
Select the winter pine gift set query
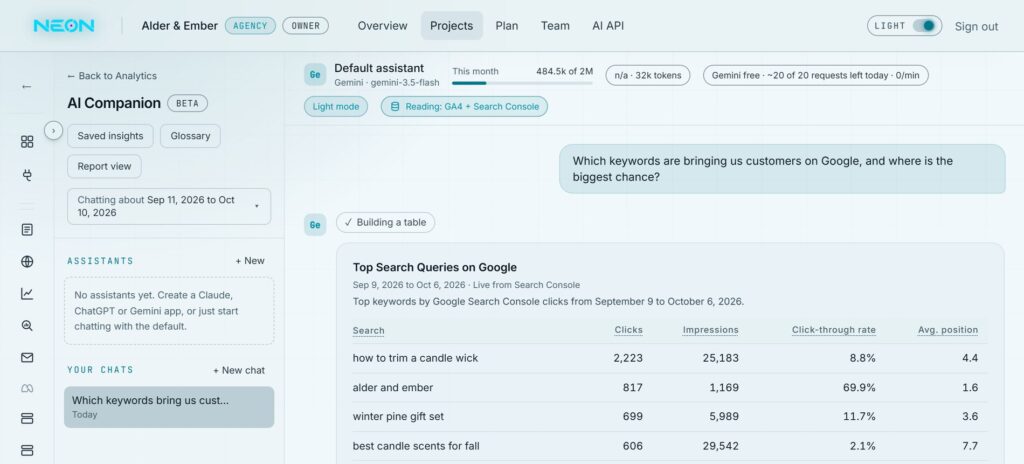pyautogui.click(x=398, y=416)
